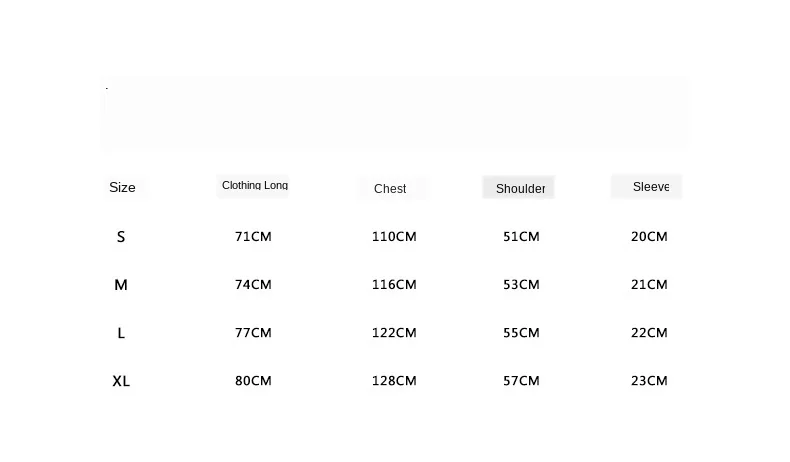Click the 116CM chest measurement
Screen dimensions: 790x462
[394, 284]
